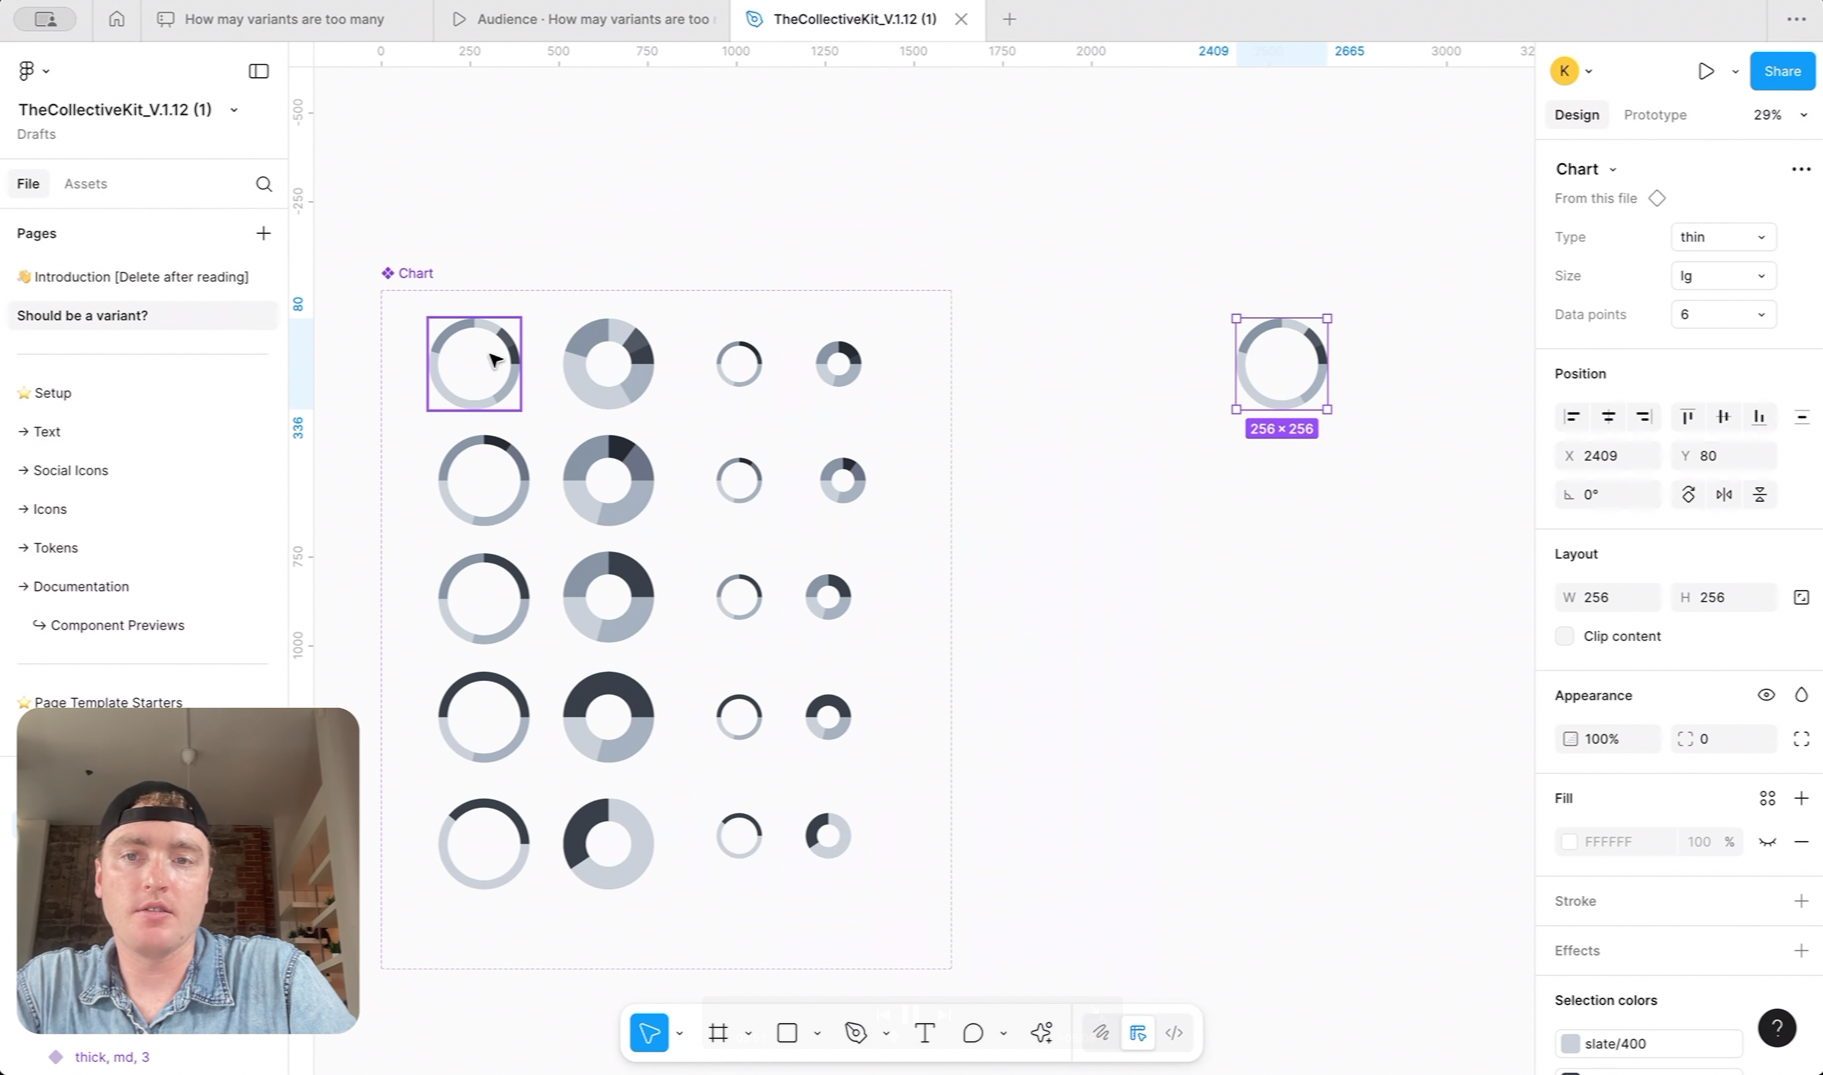Click the Share button
1823x1075 pixels.
point(1782,71)
